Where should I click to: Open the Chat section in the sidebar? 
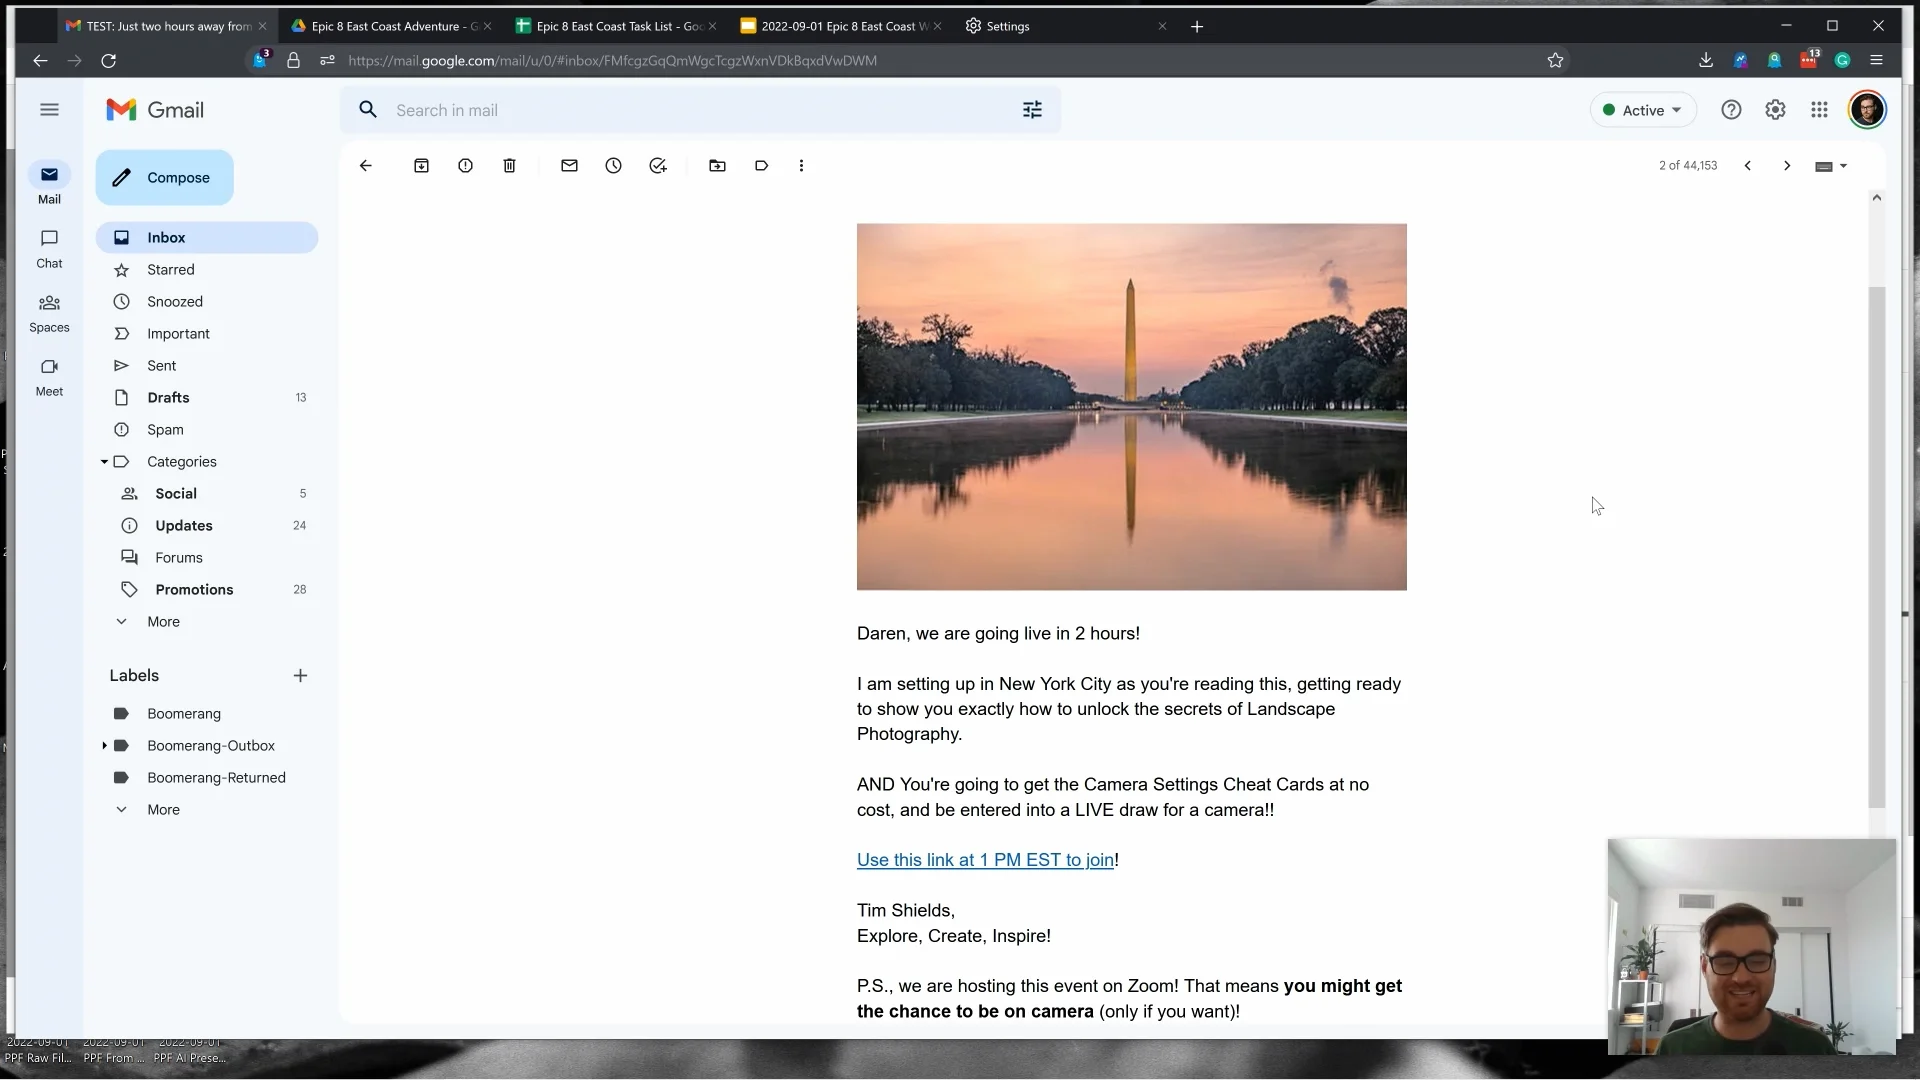(x=49, y=248)
